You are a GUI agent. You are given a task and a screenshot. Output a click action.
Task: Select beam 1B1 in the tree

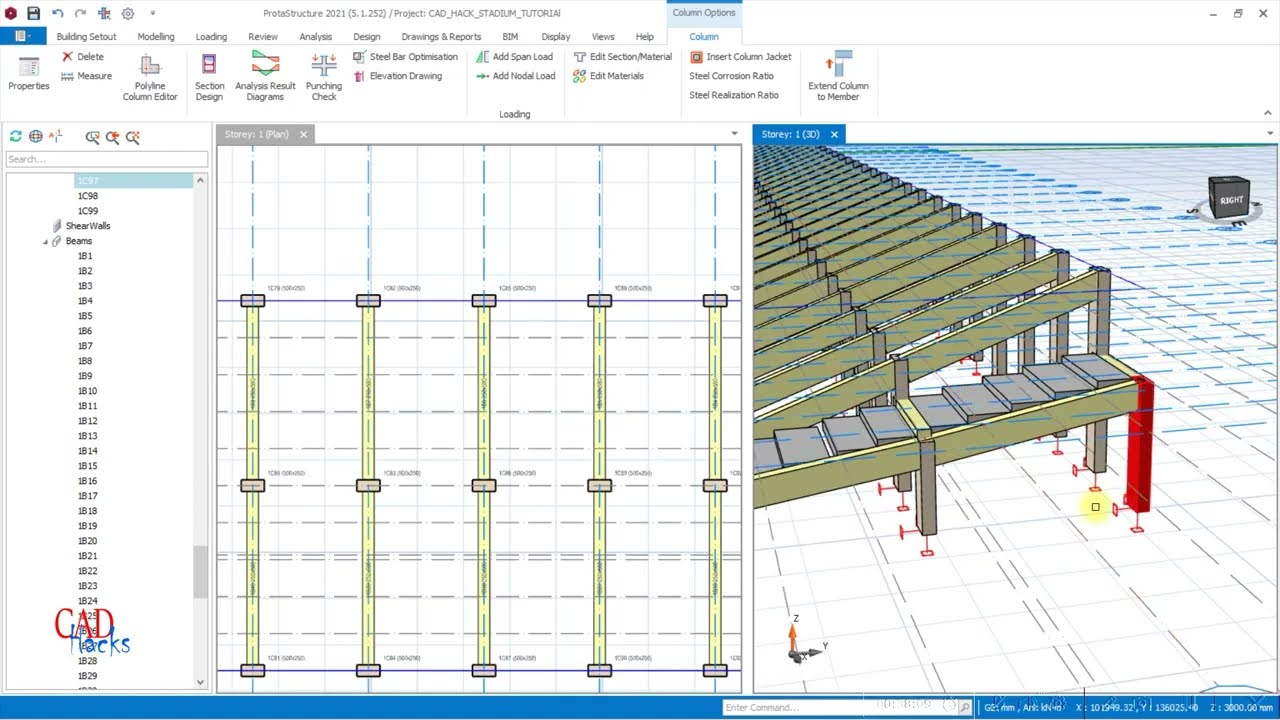(85, 256)
